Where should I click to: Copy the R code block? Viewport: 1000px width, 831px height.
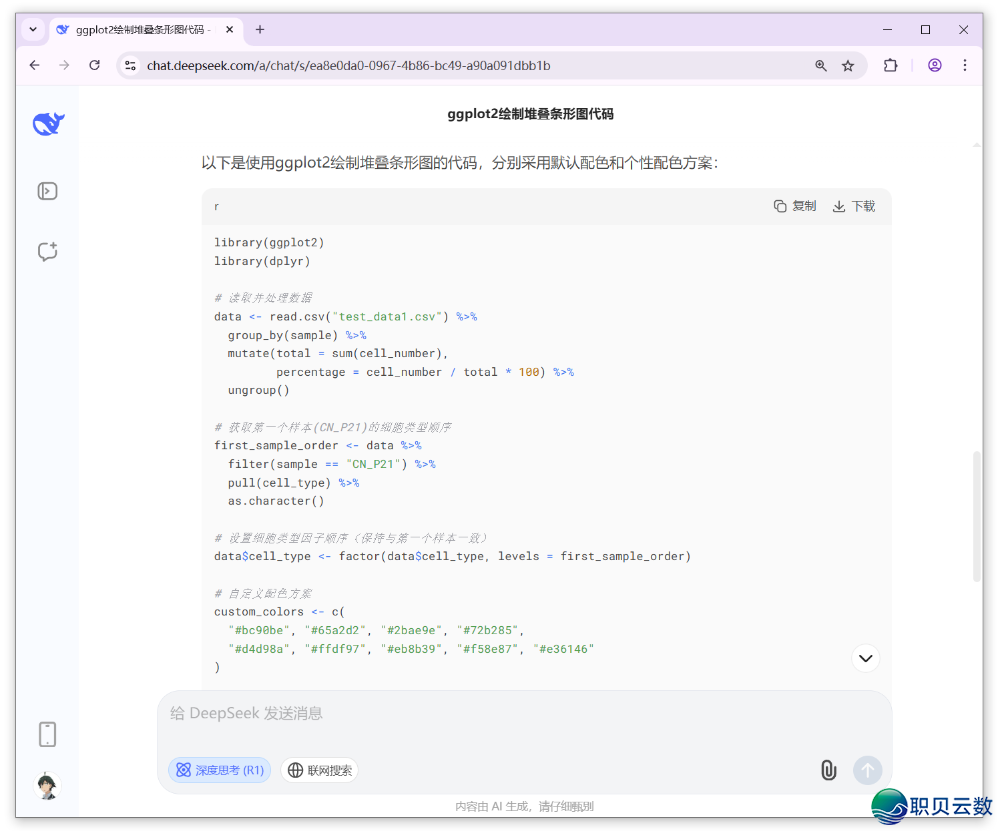click(795, 206)
